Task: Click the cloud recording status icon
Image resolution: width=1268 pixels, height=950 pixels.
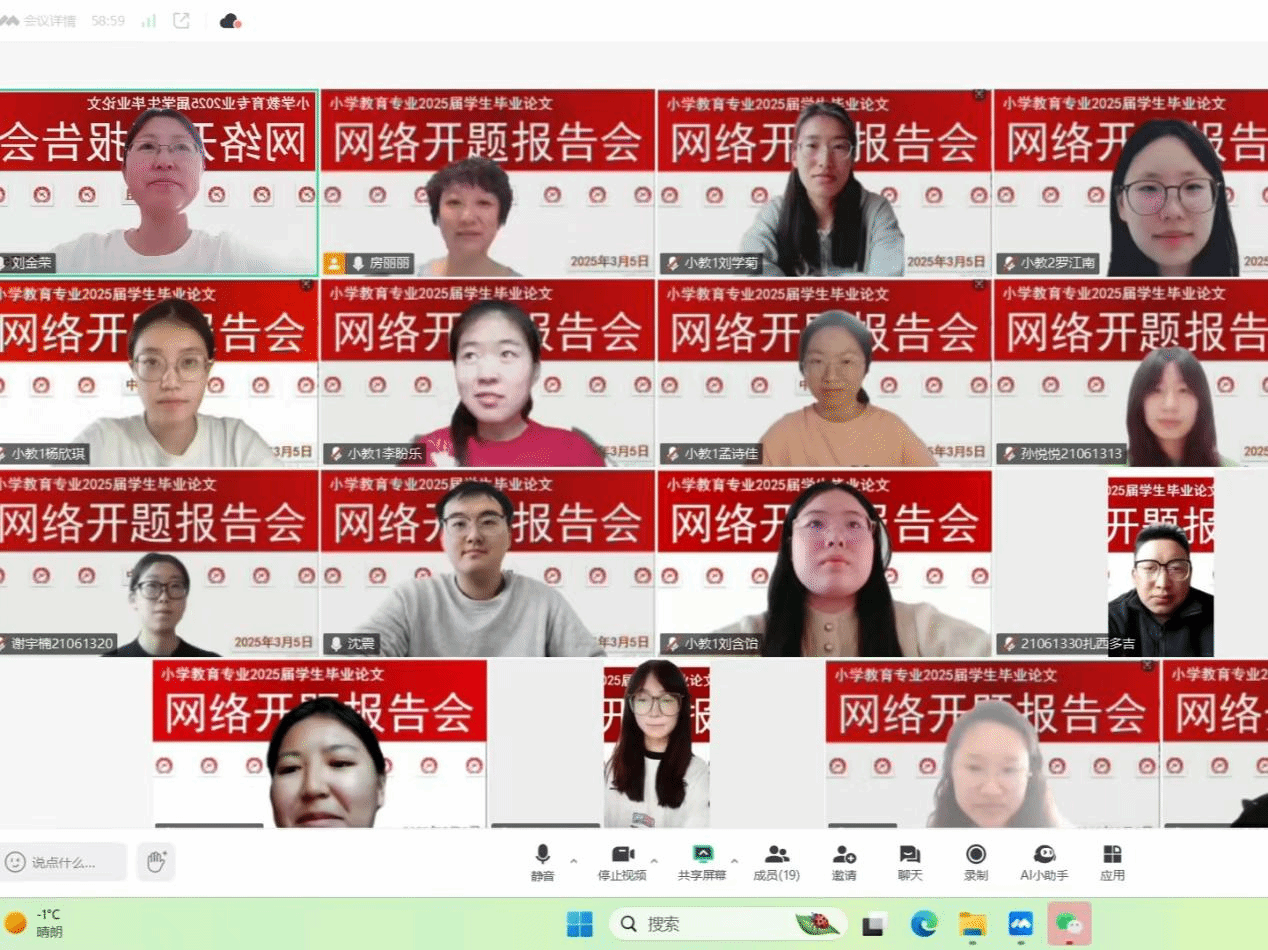Action: pos(230,20)
